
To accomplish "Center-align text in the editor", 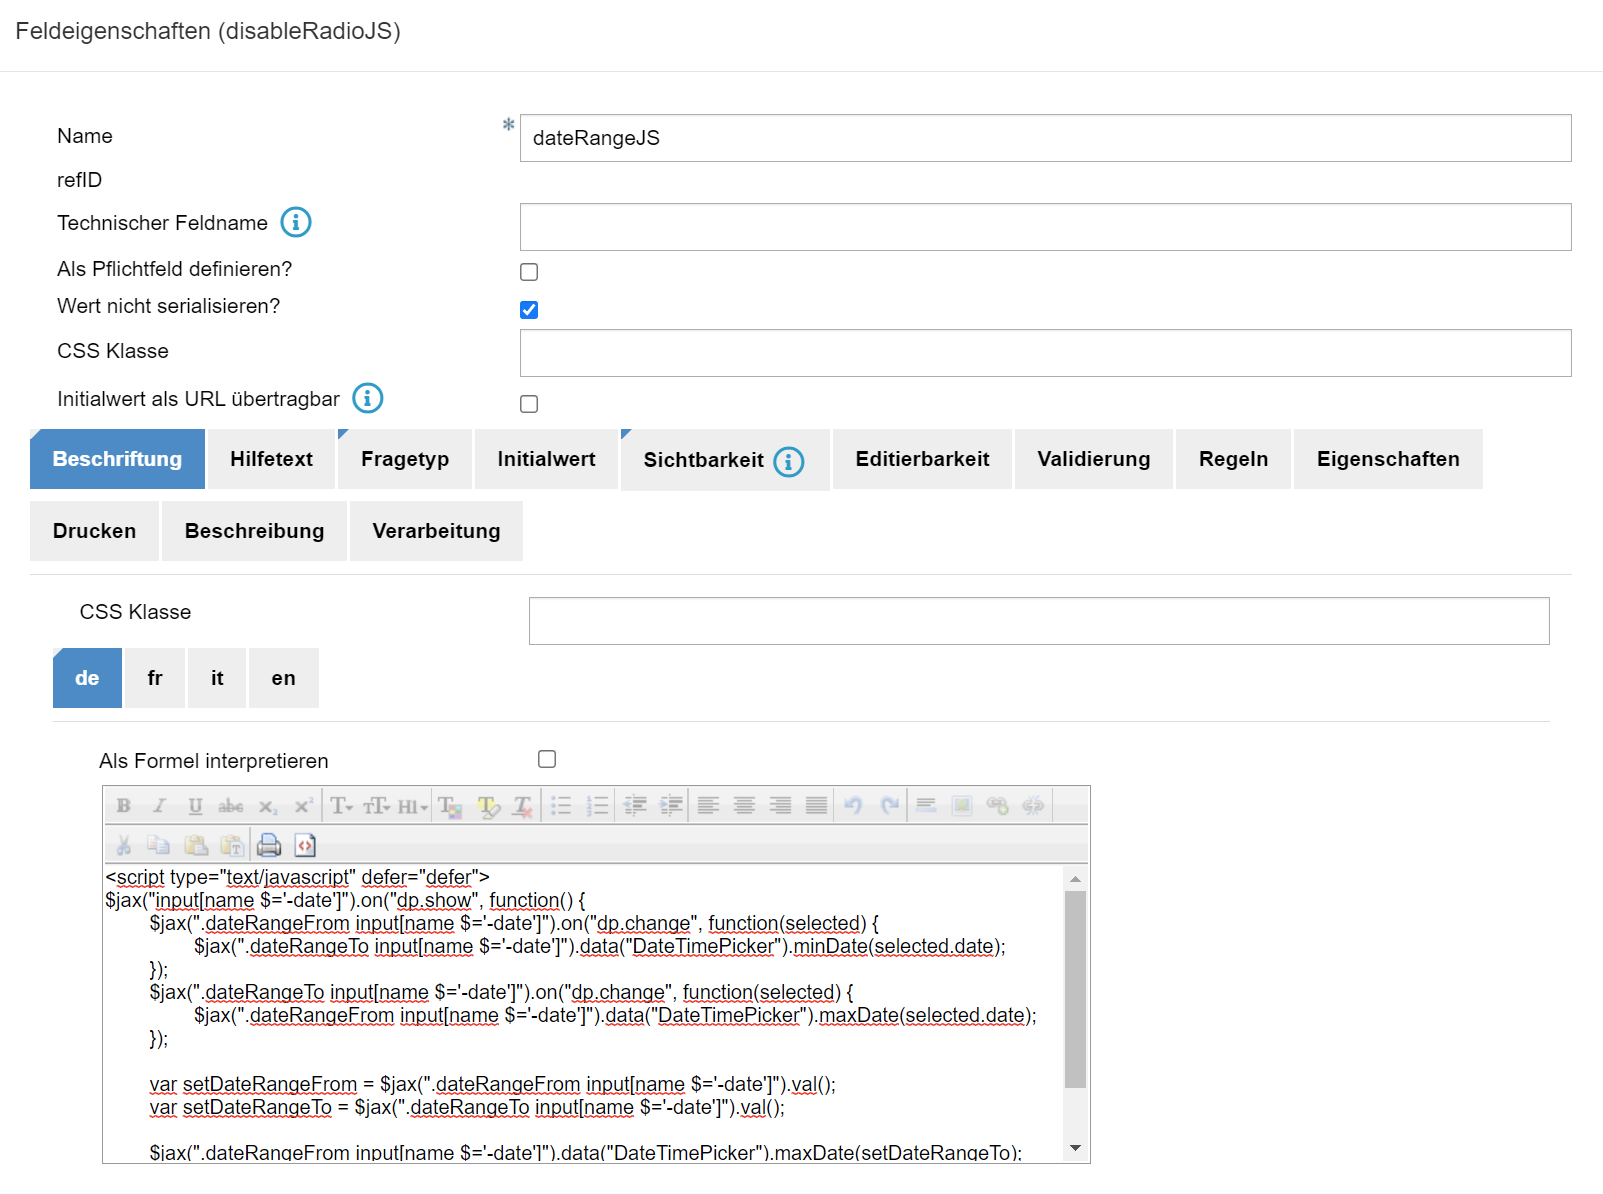I will coord(744,806).
